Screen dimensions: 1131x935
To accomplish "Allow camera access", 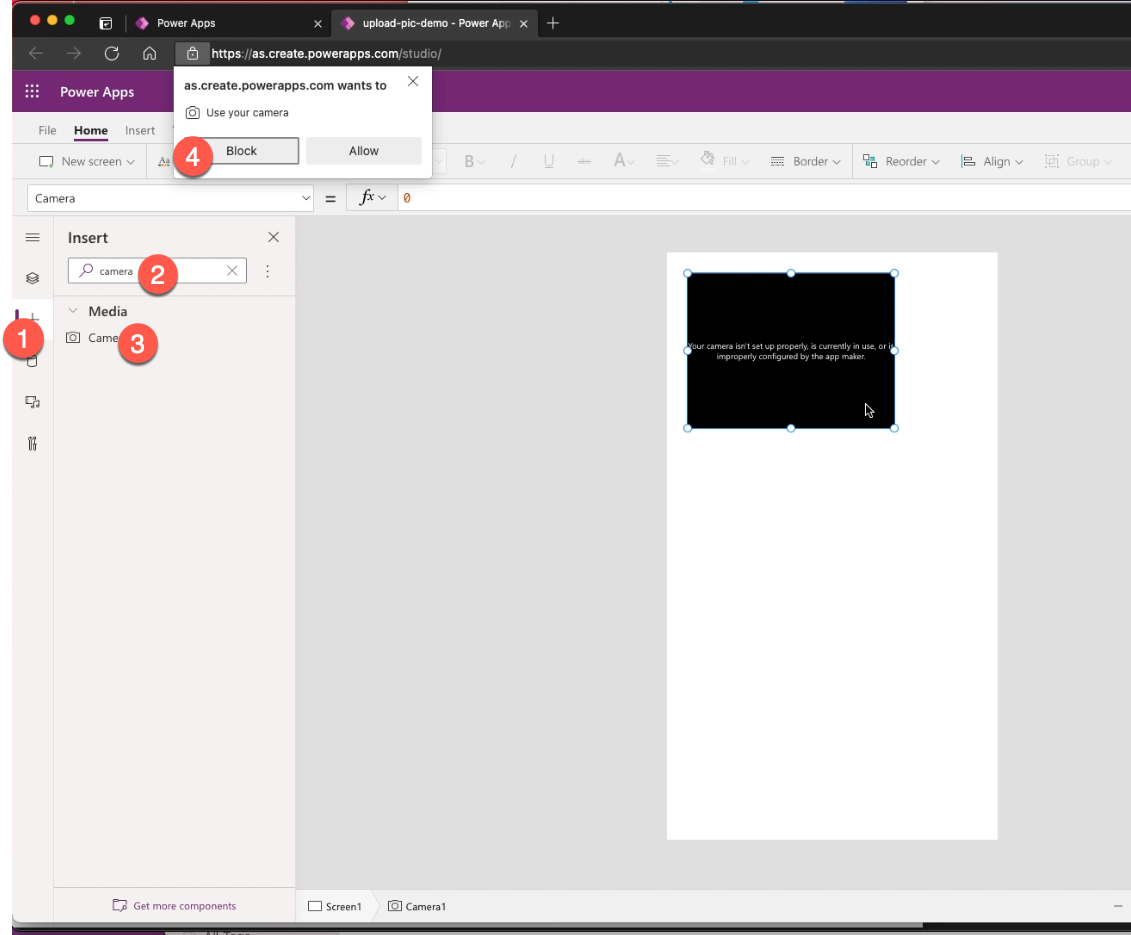I will pos(364,151).
